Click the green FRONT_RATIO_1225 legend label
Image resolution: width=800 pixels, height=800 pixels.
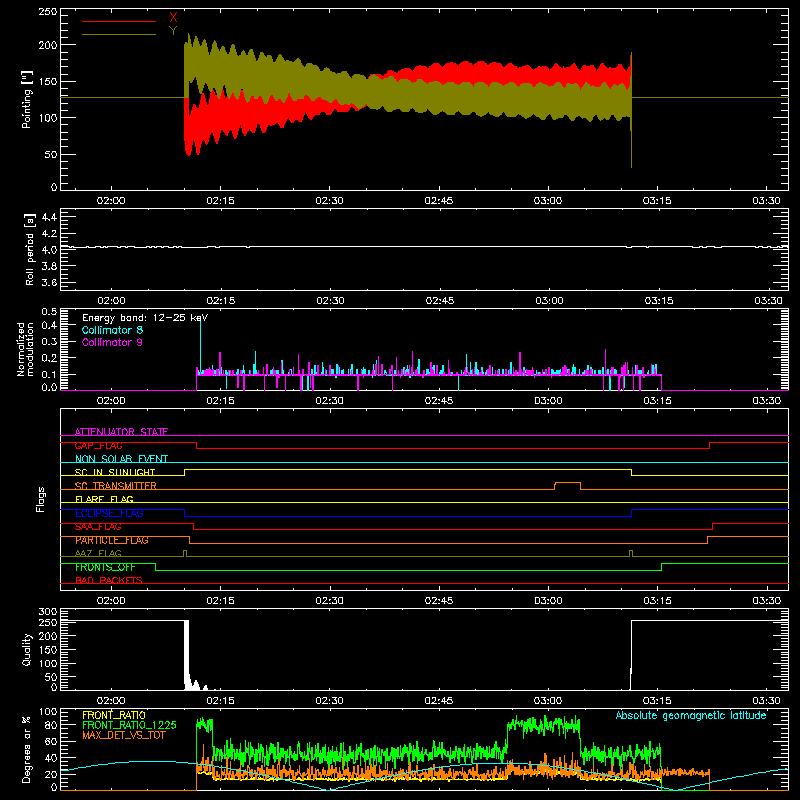point(129,725)
